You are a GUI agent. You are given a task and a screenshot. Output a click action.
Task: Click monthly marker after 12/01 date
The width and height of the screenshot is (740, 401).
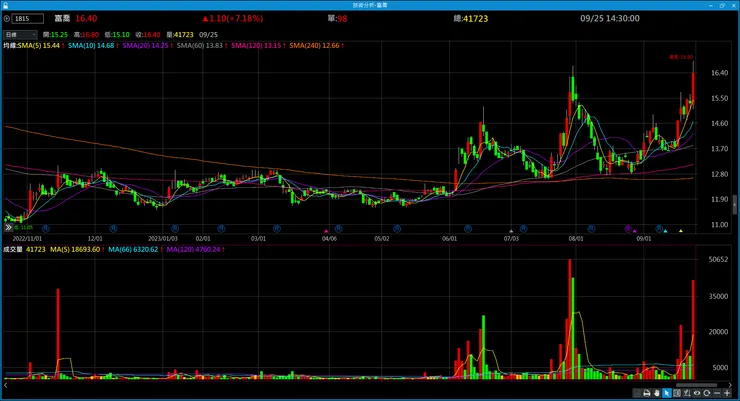113,228
